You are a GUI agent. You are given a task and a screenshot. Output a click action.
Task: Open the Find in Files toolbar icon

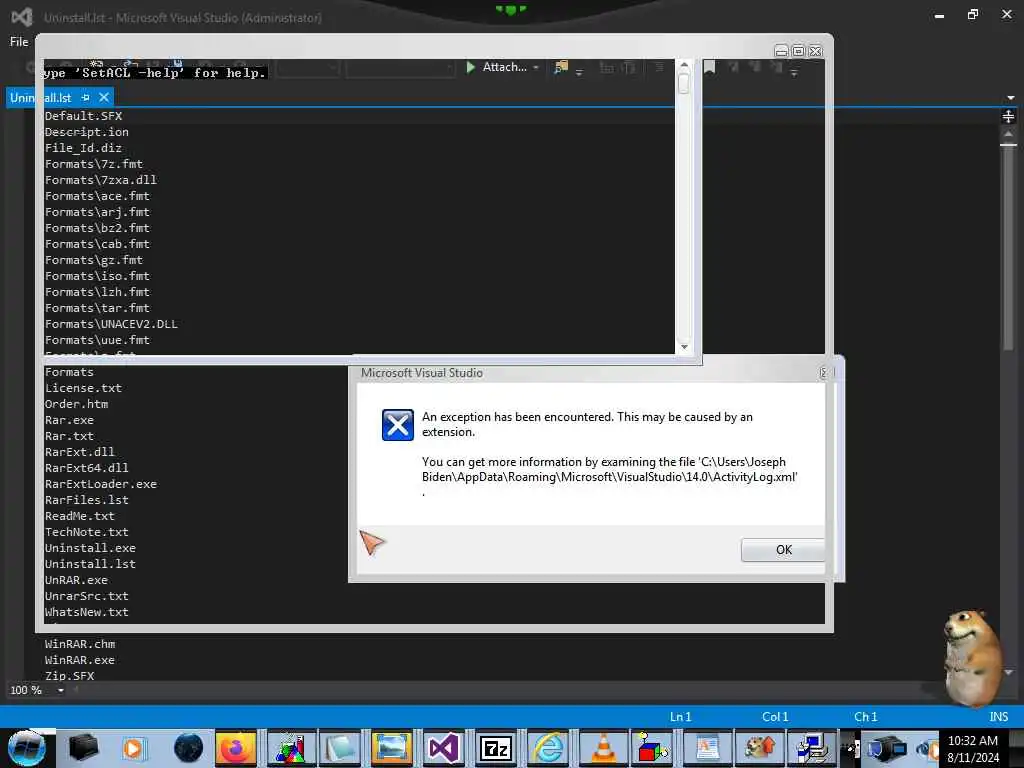tap(560, 67)
